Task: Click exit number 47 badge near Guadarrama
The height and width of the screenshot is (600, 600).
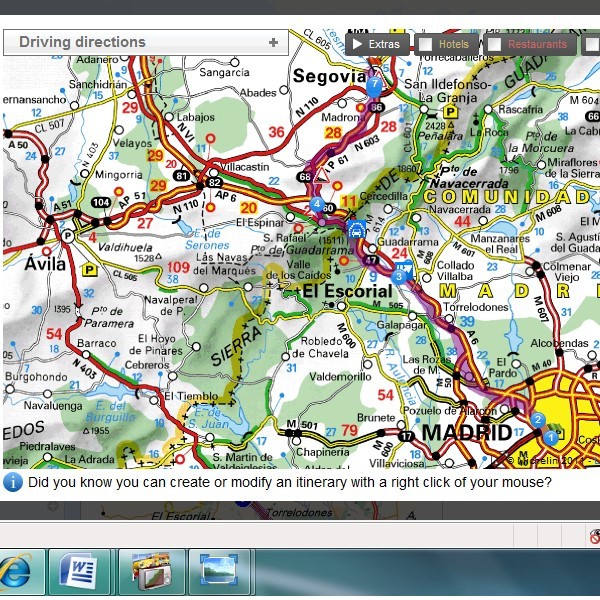Action: pyautogui.click(x=370, y=261)
